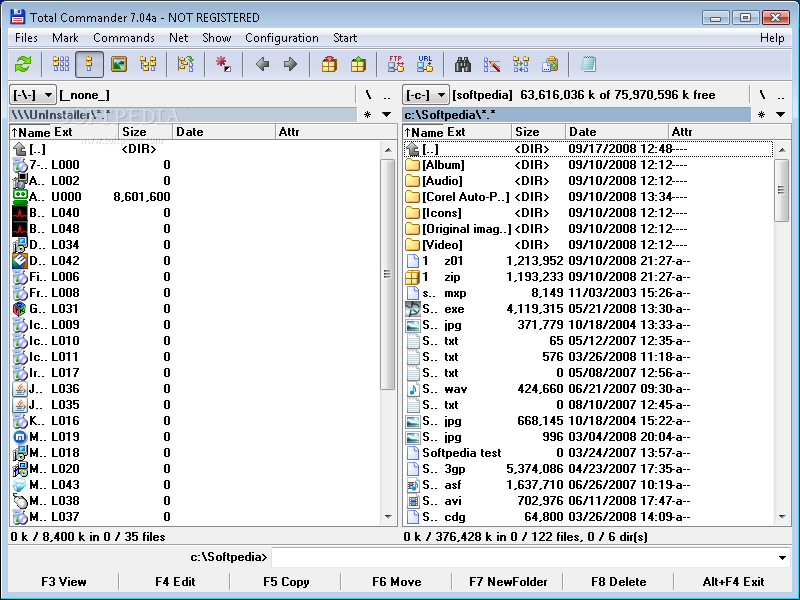
Task: Open the Commands menu
Action: pos(124,38)
